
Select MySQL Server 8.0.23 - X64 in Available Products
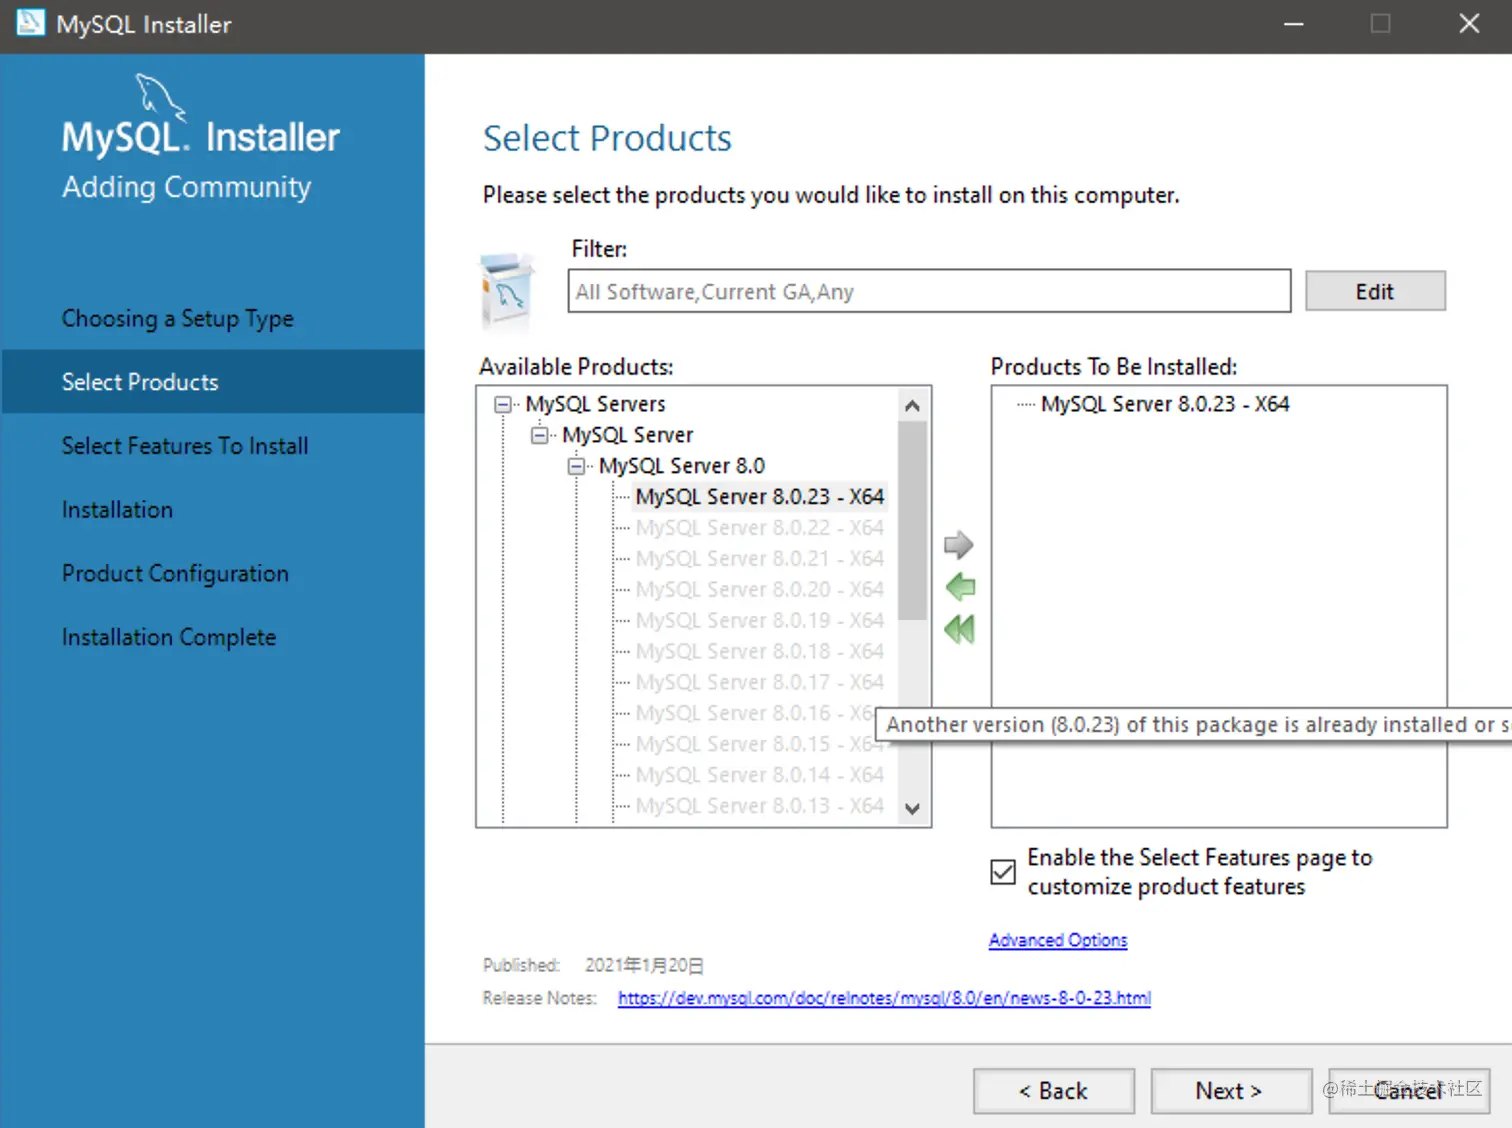tap(759, 497)
